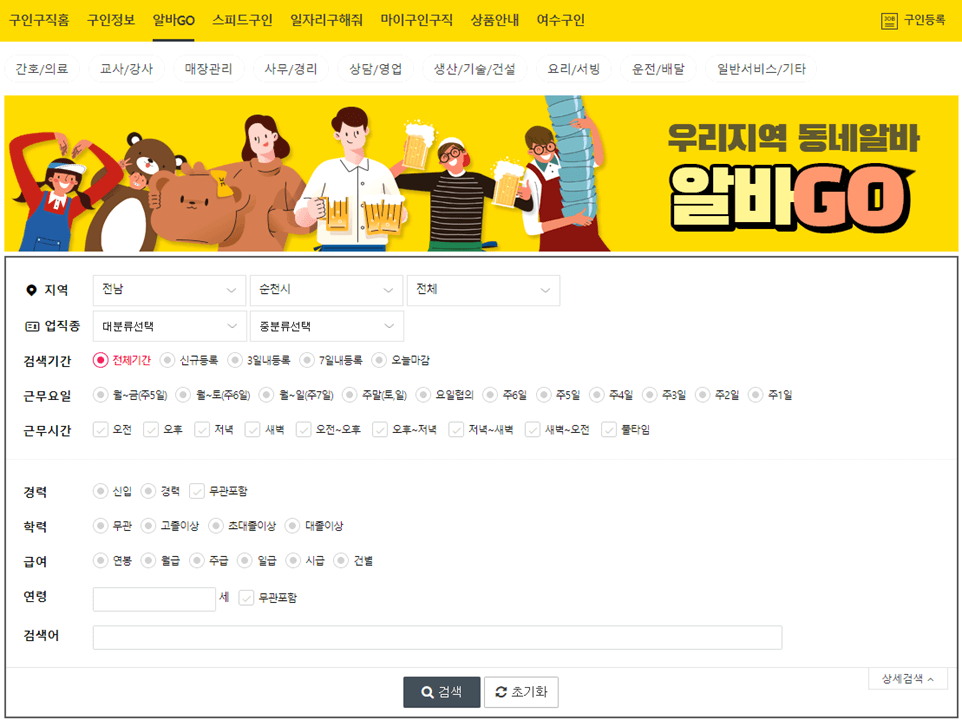Click the 구인등록 job registration icon
Image resolution: width=962 pixels, height=720 pixels.
coord(888,20)
